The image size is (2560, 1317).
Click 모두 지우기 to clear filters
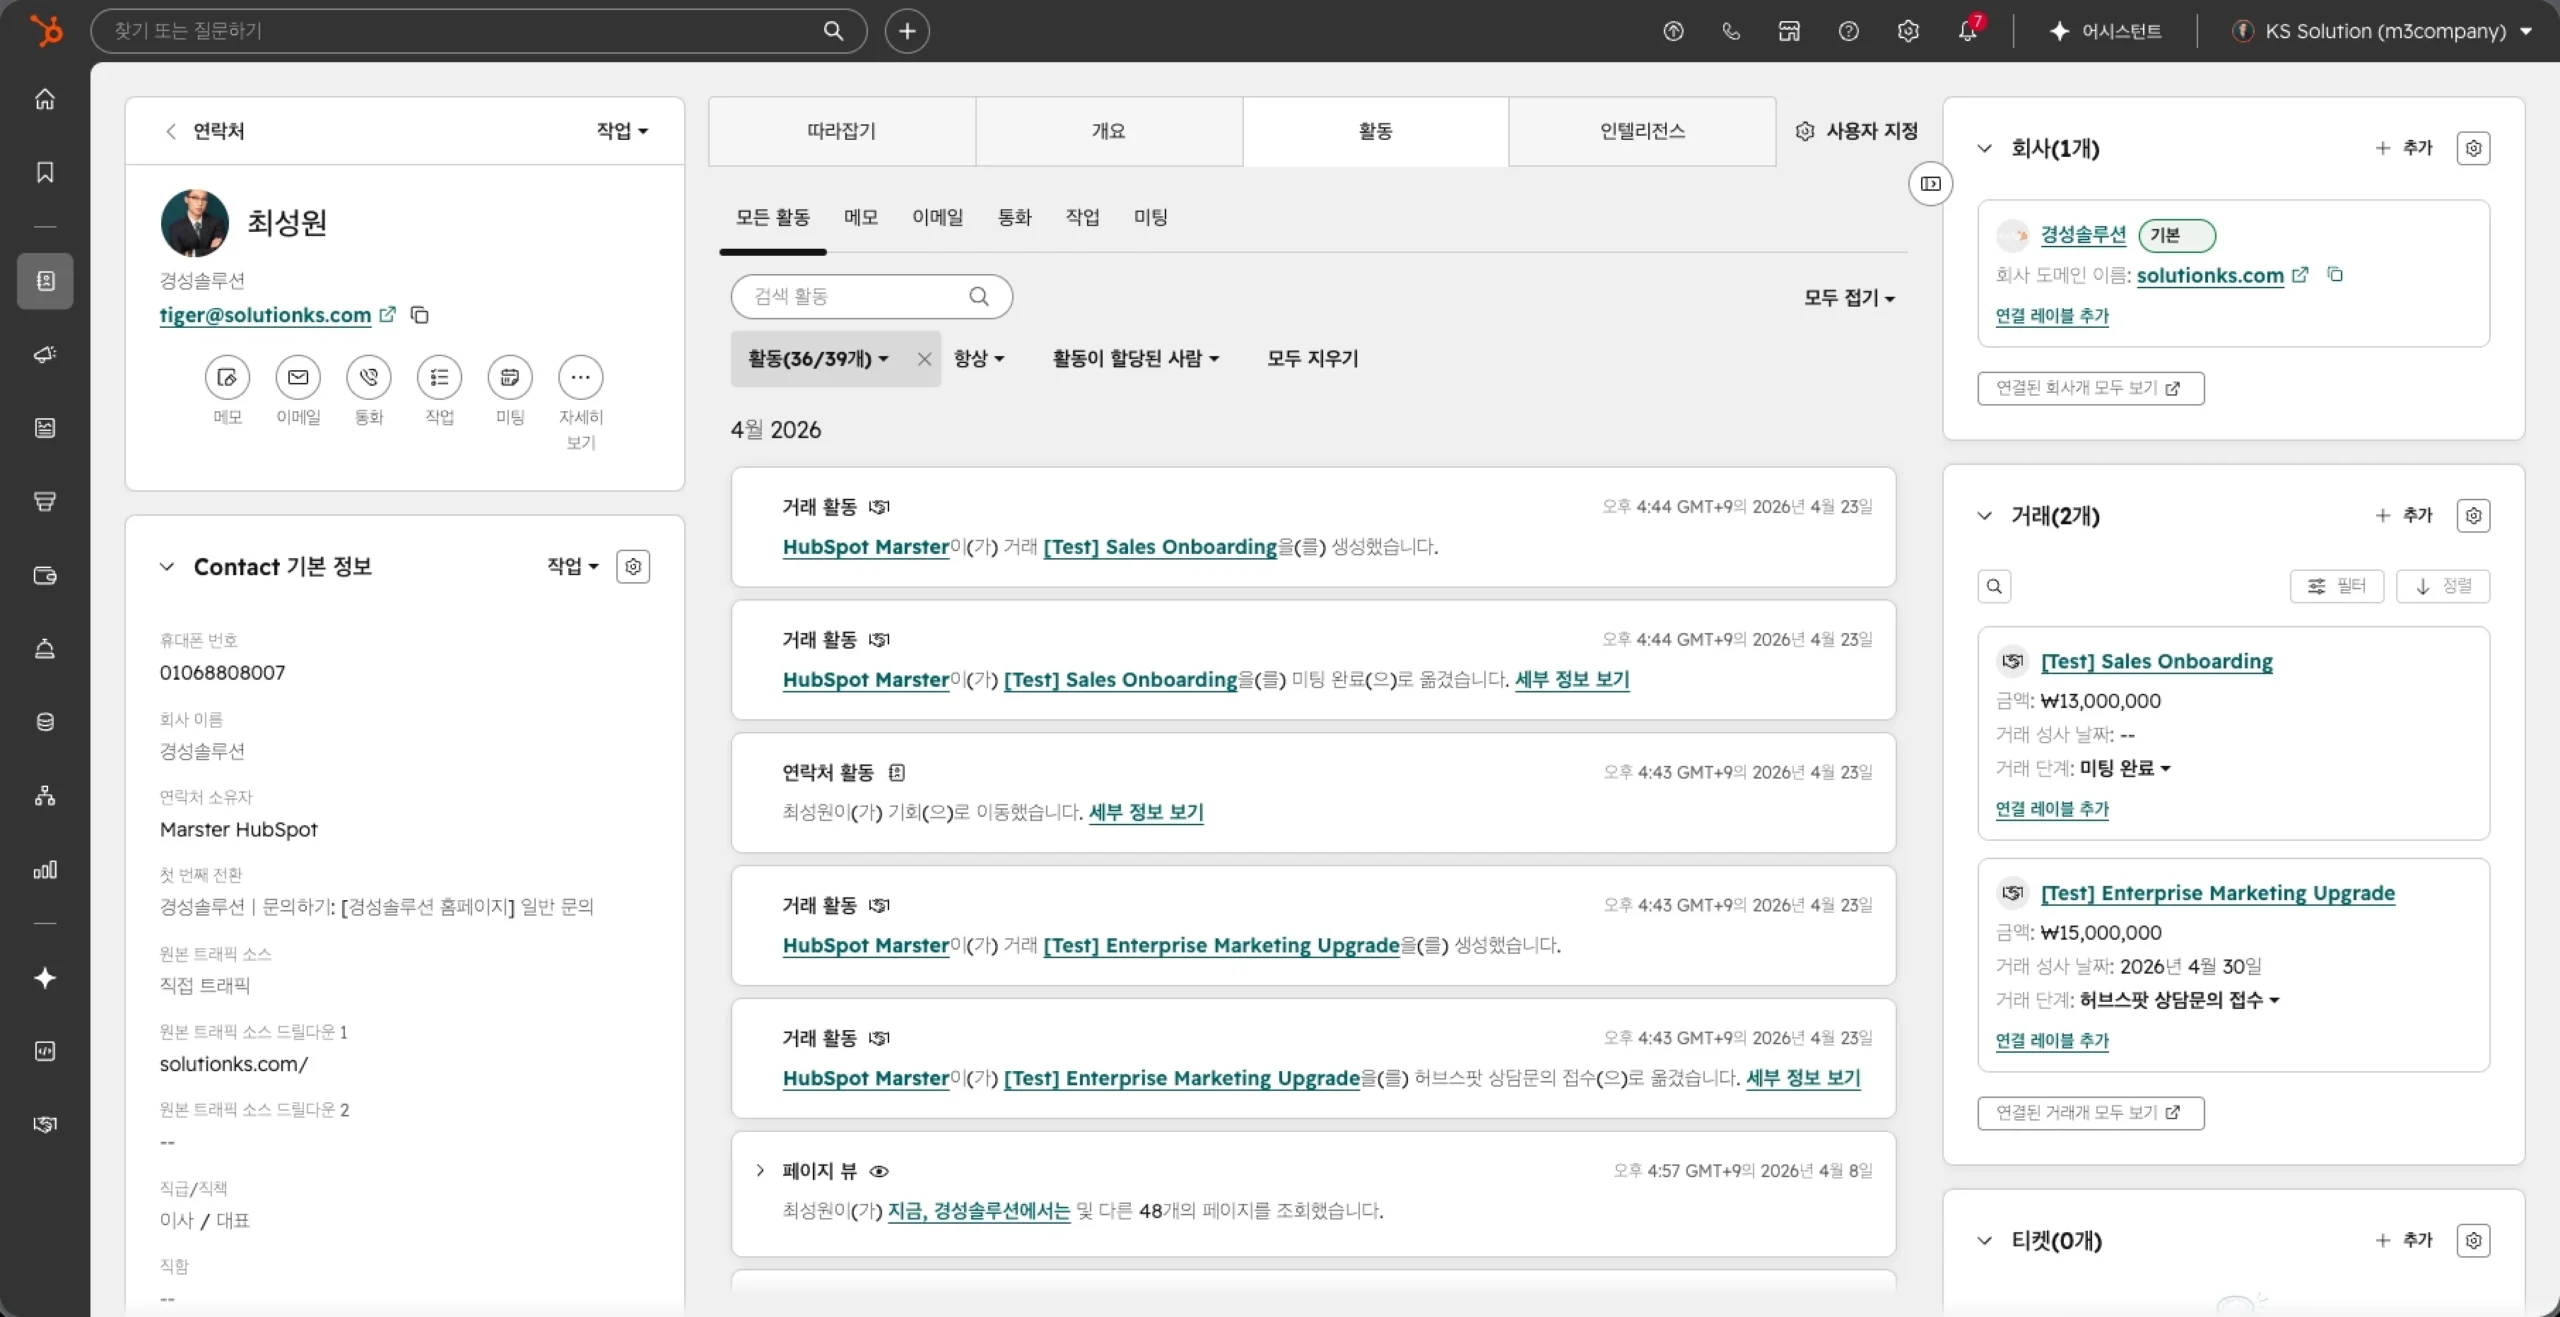click(x=1313, y=358)
